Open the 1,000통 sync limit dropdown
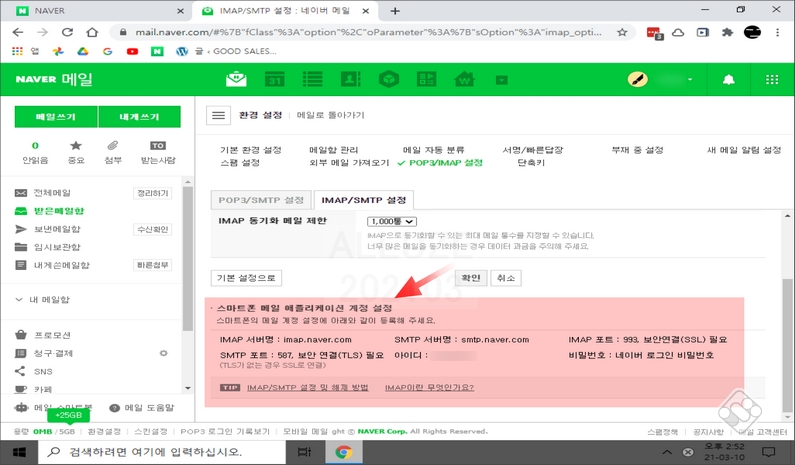This screenshot has width=795, height=465. point(392,222)
